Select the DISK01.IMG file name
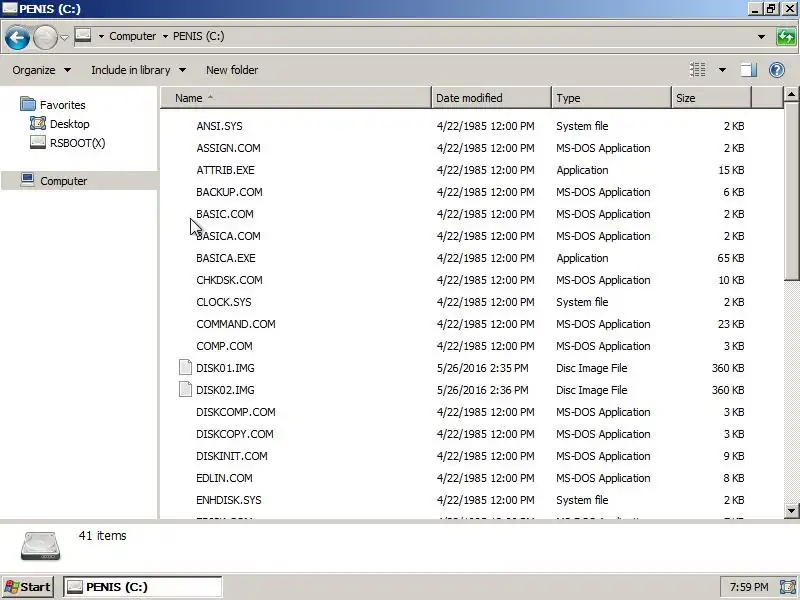This screenshot has width=800, height=600. coord(225,368)
